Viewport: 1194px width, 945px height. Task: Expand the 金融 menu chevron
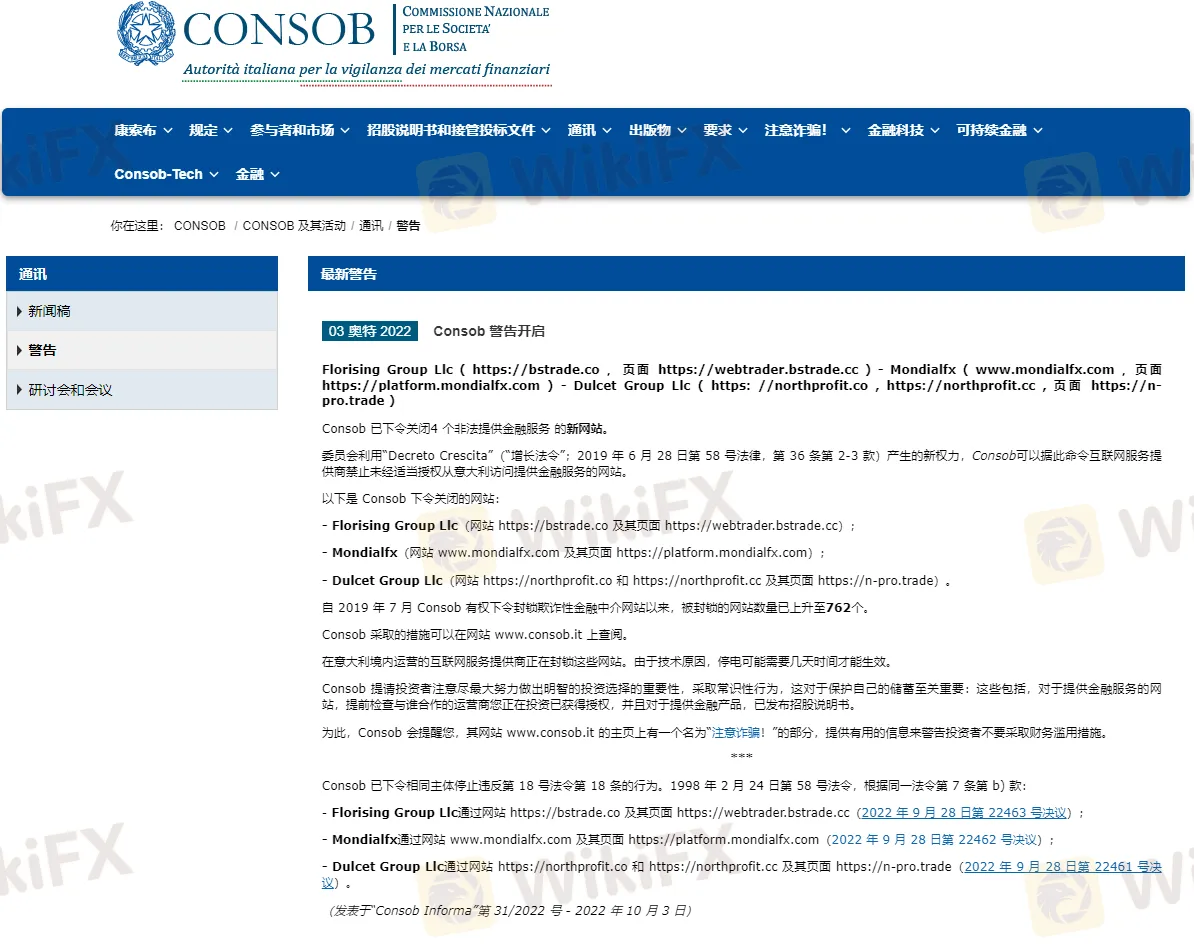[275, 175]
